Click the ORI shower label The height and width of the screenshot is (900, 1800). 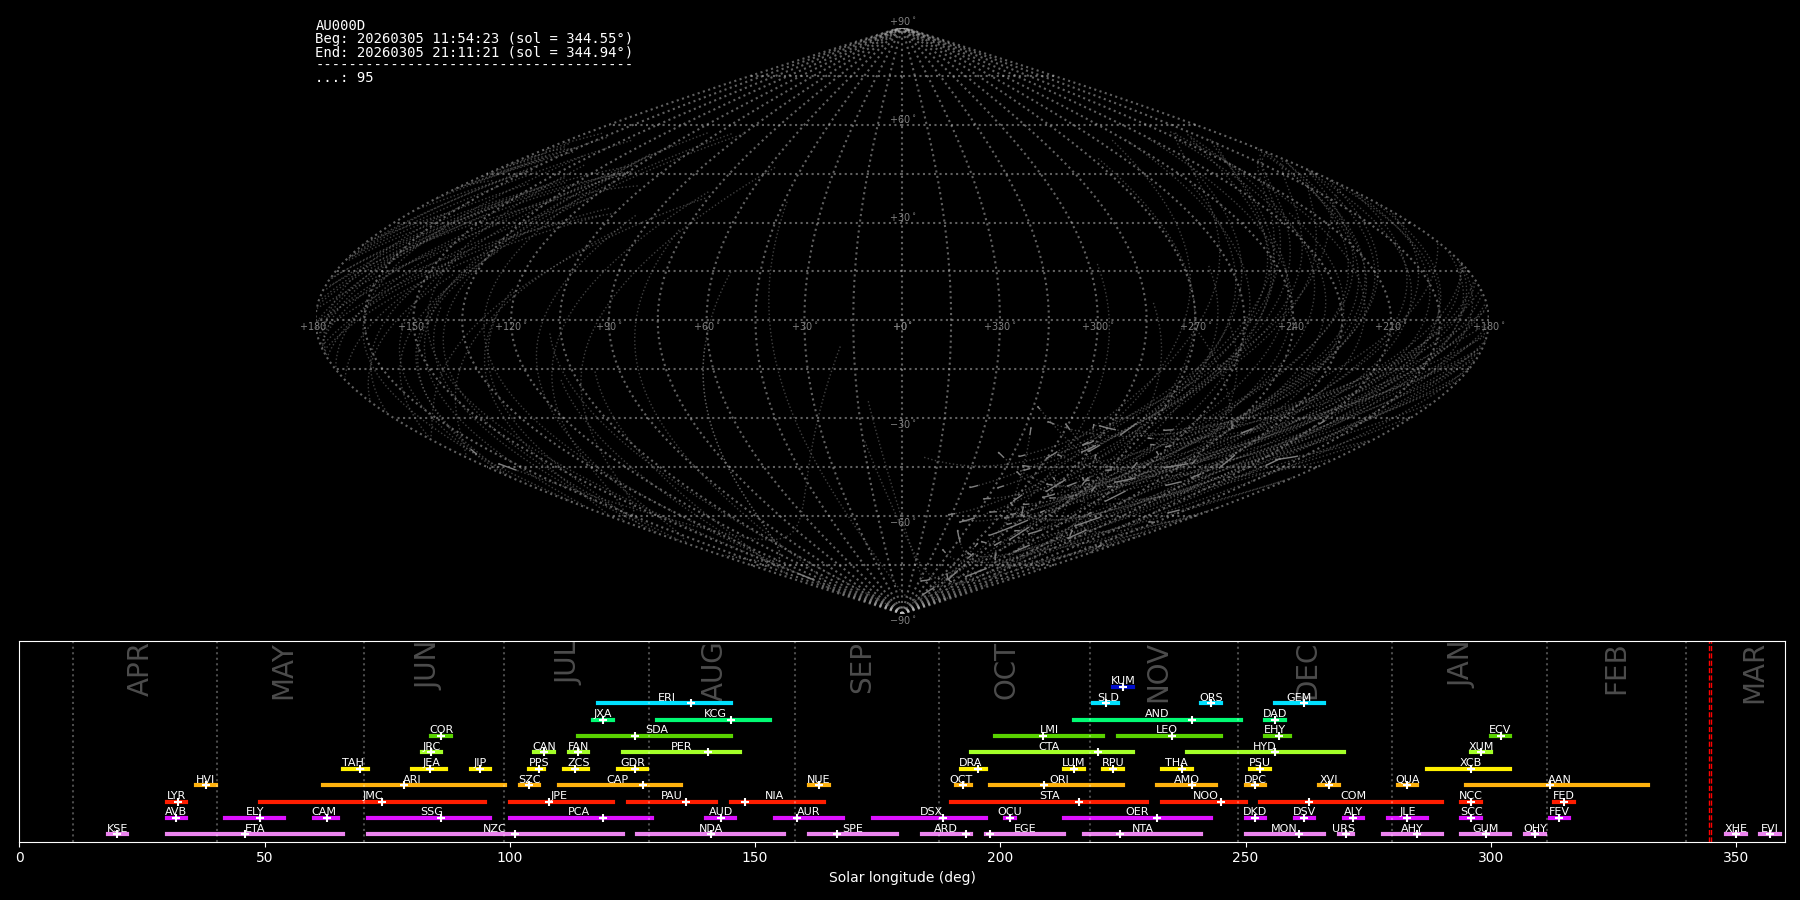pyautogui.click(x=1060, y=780)
